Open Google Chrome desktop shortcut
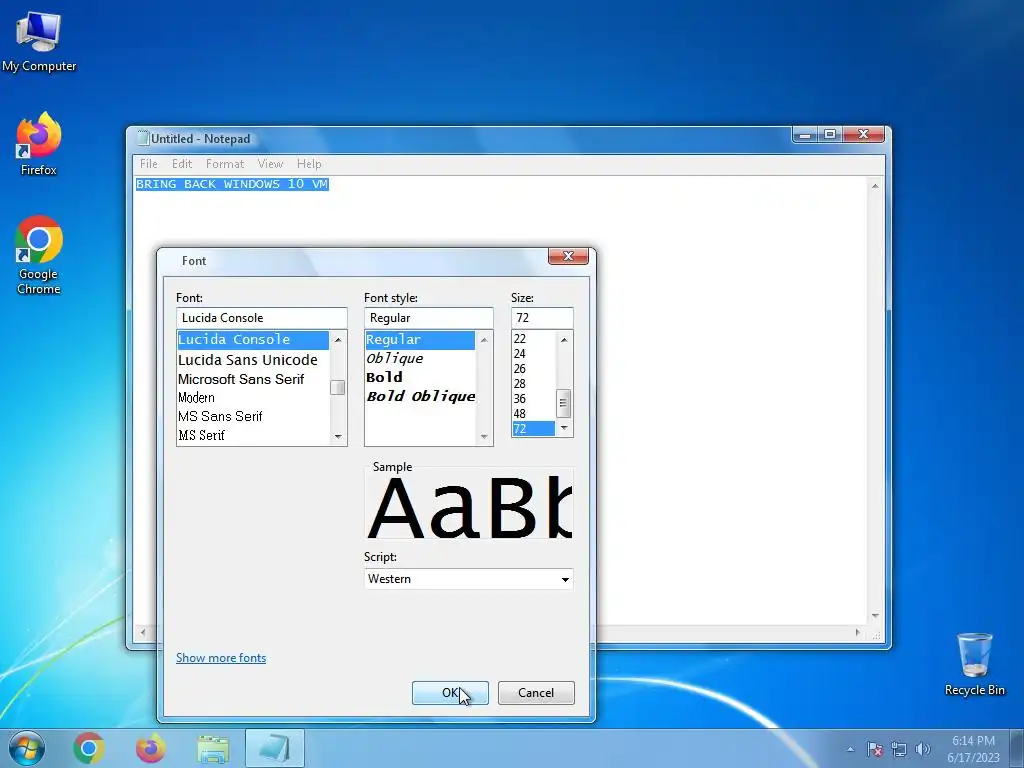1024x768 pixels. (x=39, y=255)
